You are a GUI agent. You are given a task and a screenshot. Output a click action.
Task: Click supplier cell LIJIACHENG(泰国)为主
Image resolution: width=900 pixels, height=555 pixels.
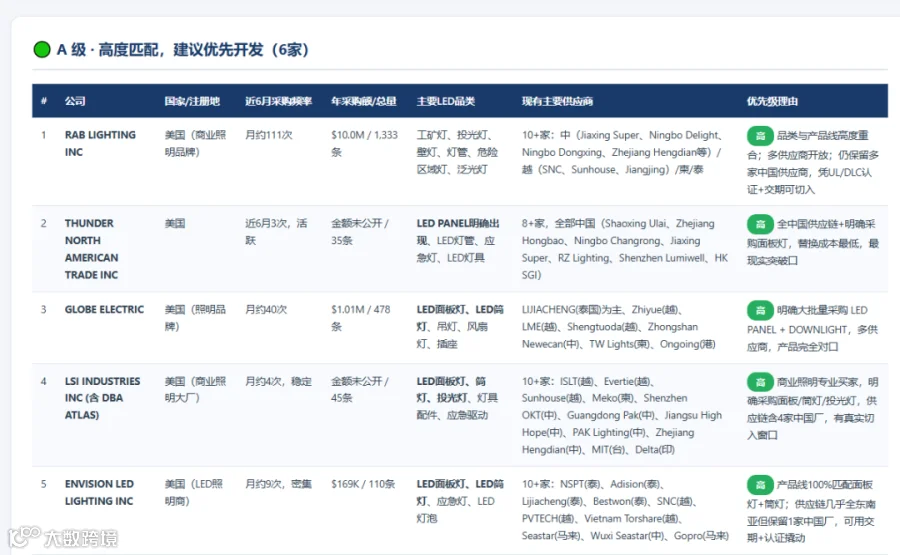pyautogui.click(x=618, y=327)
